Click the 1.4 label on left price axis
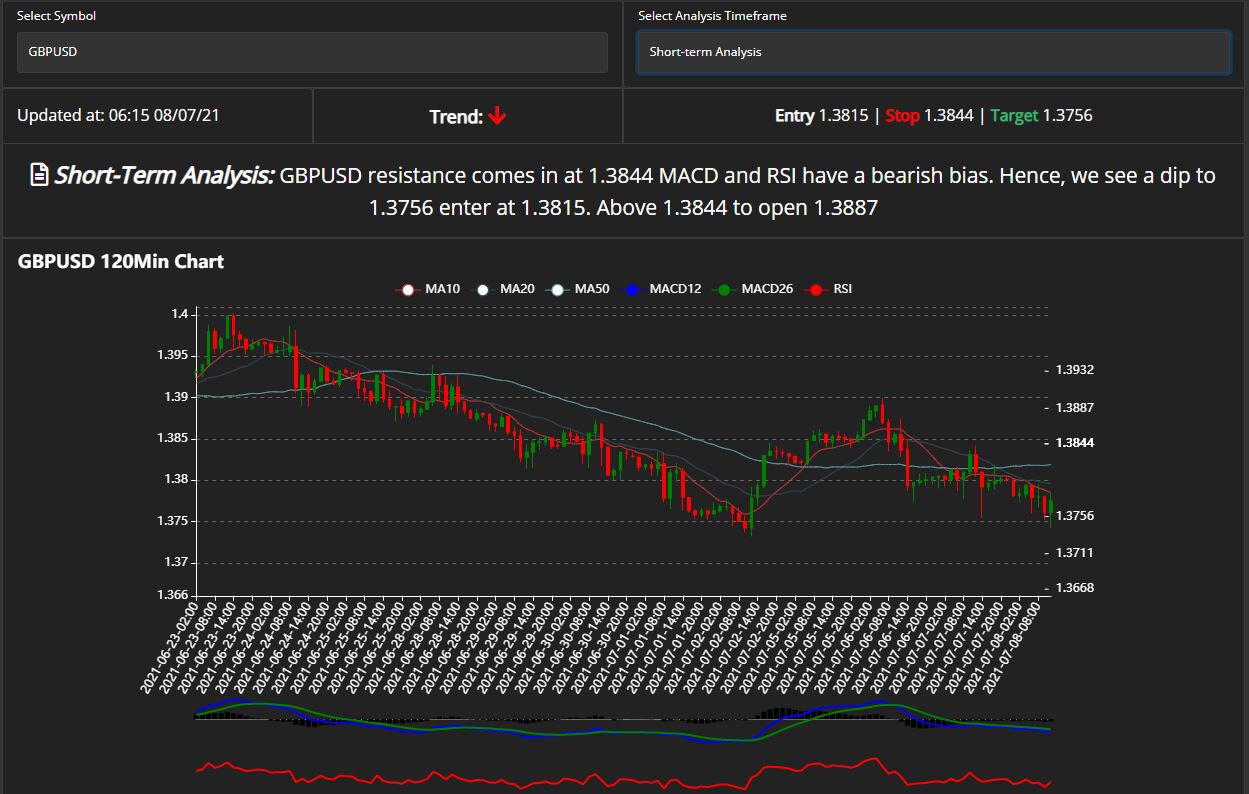 click(x=180, y=314)
